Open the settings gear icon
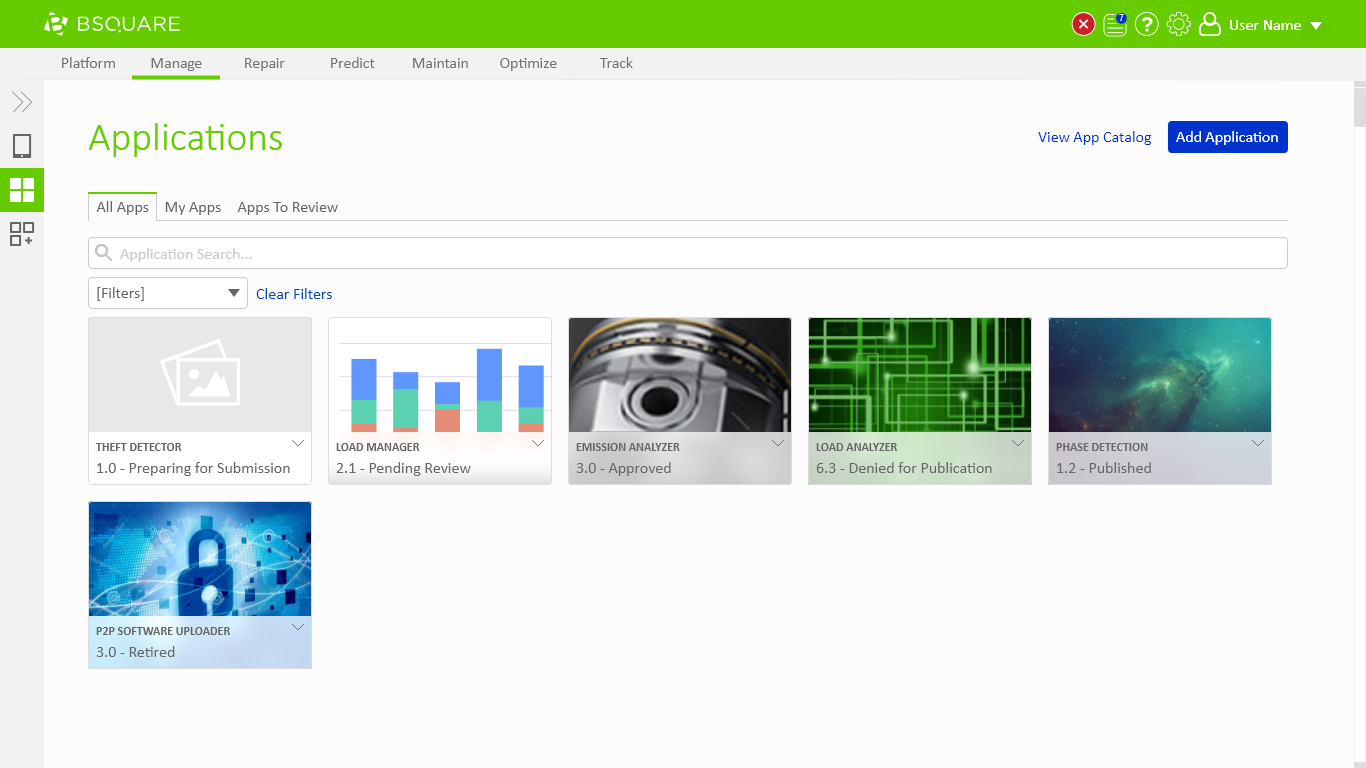Screen dimensions: 1366x768 click(x=1179, y=25)
